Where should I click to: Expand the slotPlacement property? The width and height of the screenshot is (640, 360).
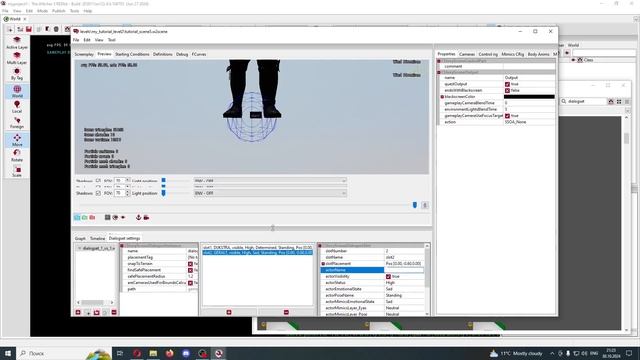323,264
